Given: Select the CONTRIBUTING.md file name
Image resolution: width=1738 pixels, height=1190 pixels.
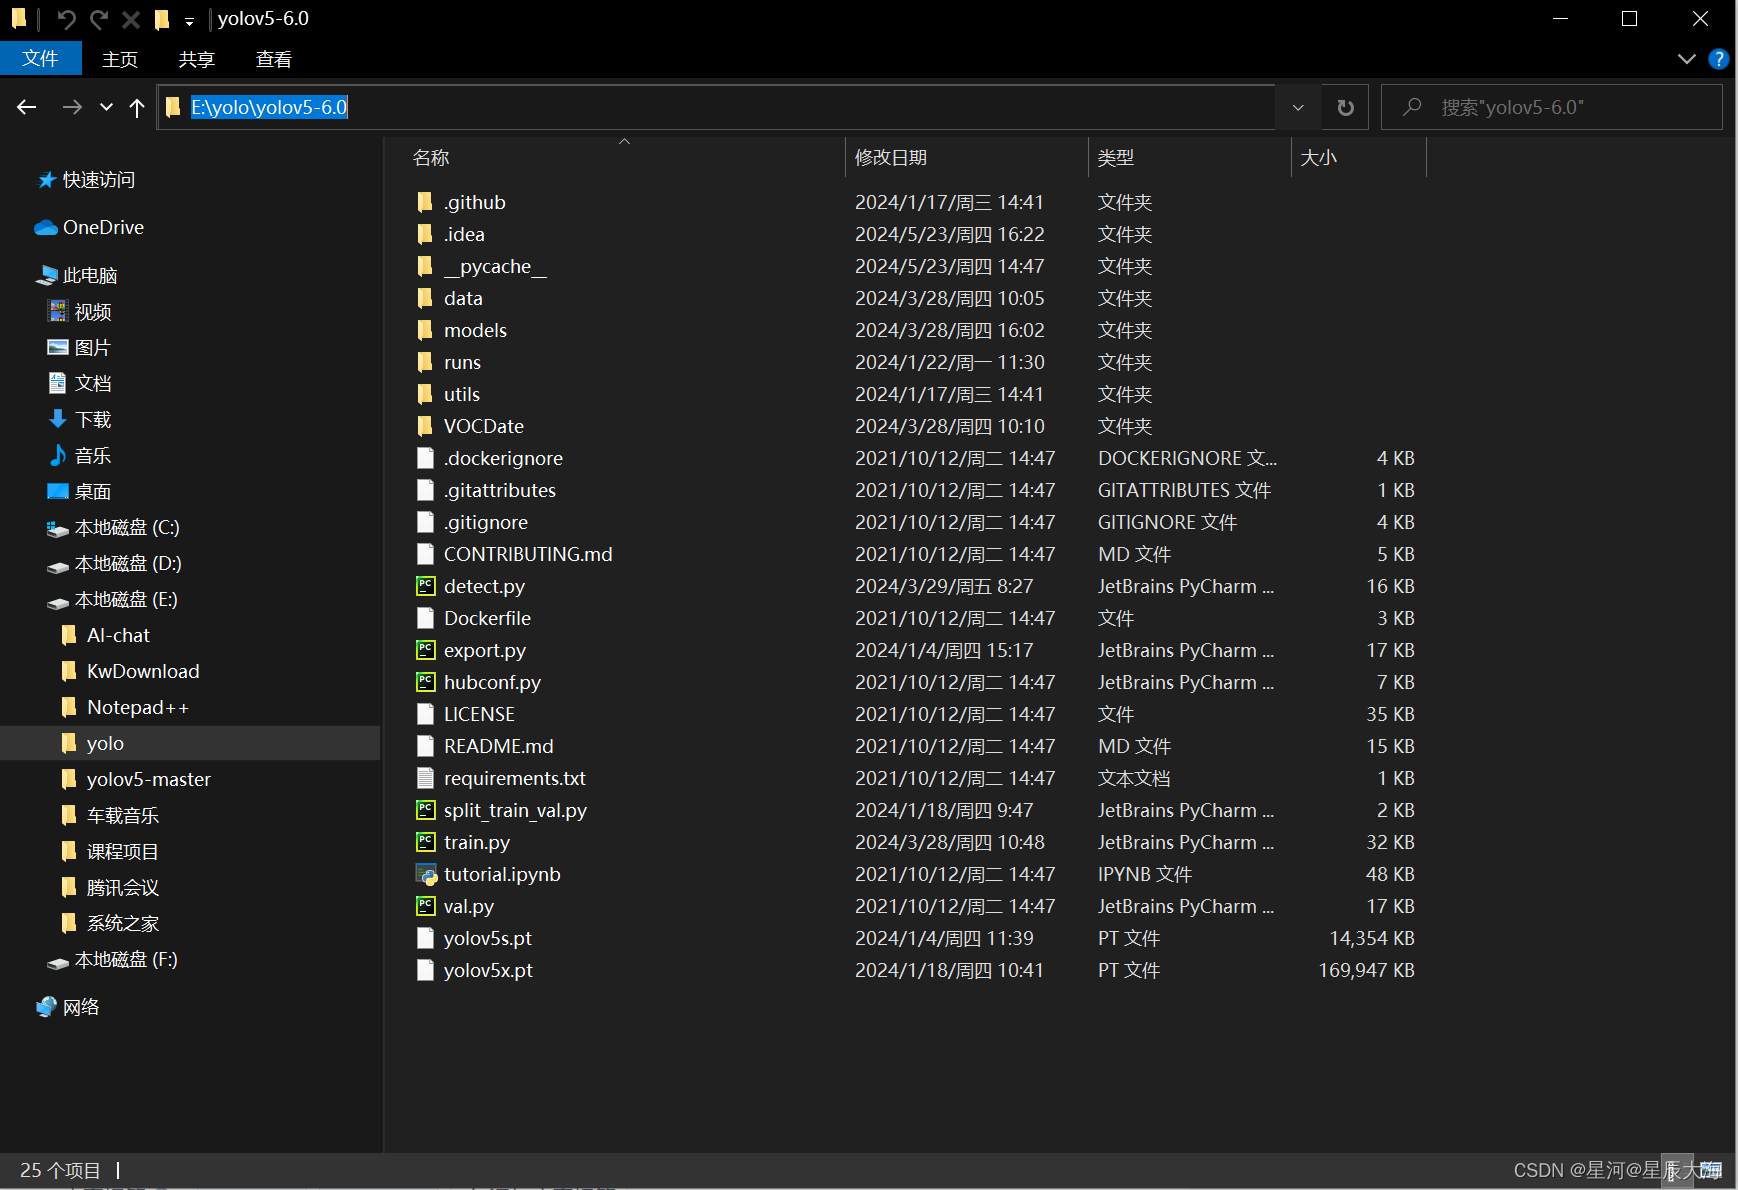Looking at the screenshot, I should click(528, 554).
